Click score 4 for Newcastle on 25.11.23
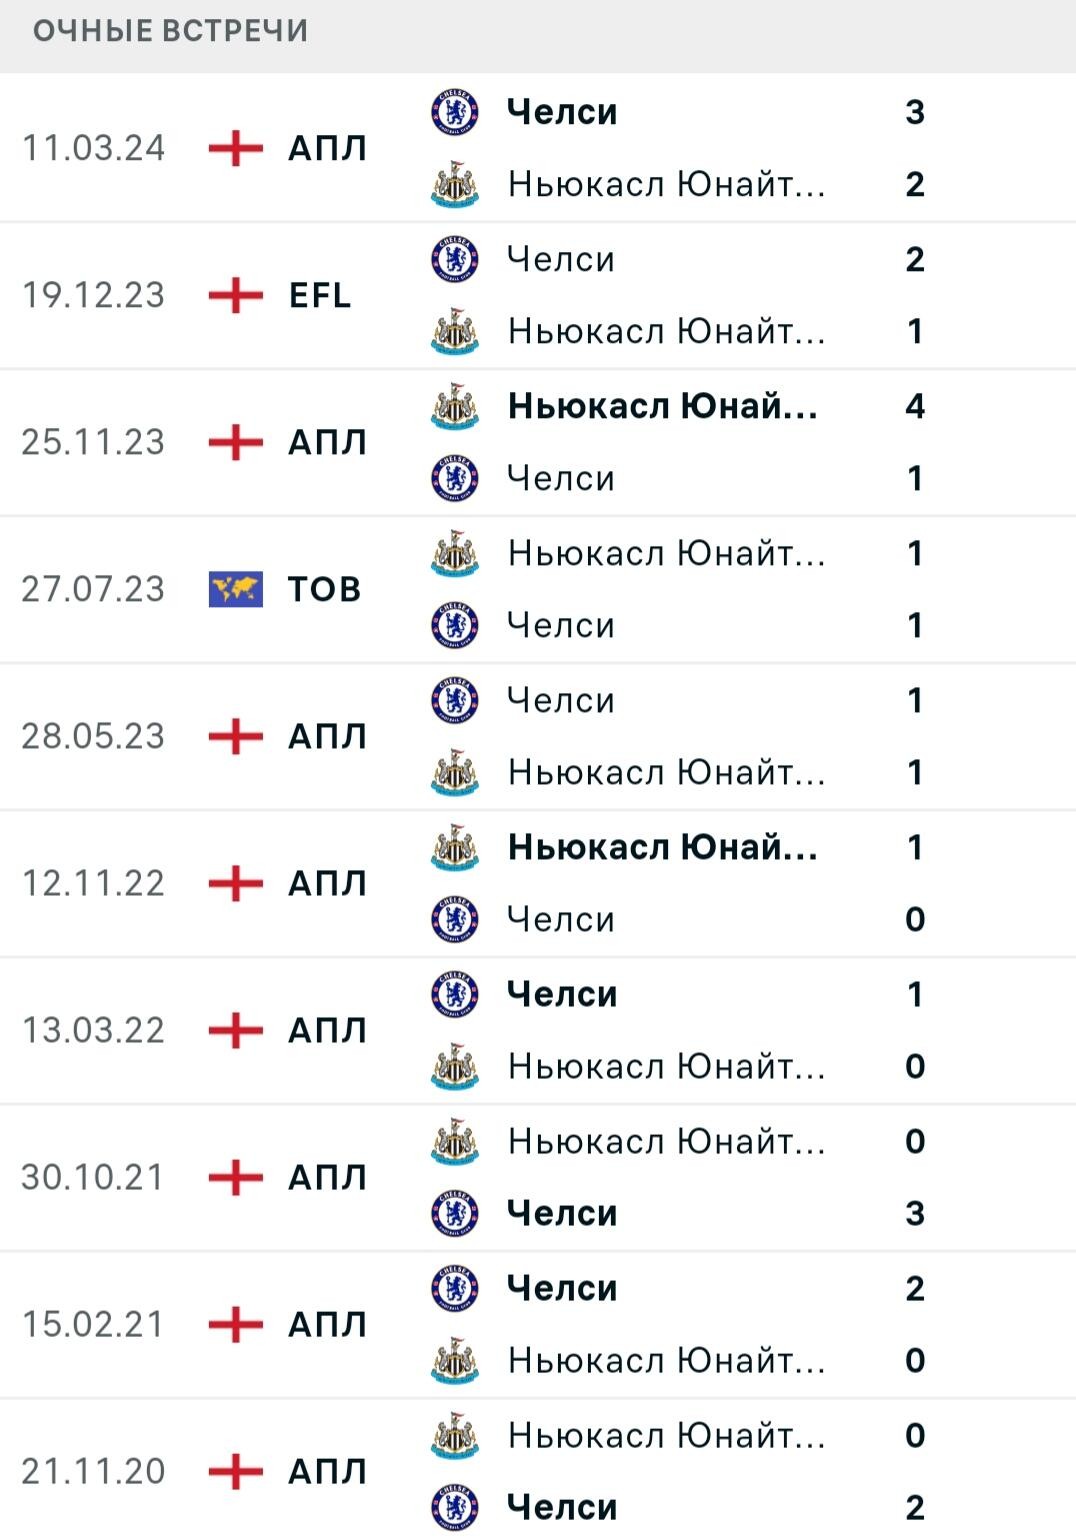This screenshot has height=1539, width=1076. tap(915, 406)
